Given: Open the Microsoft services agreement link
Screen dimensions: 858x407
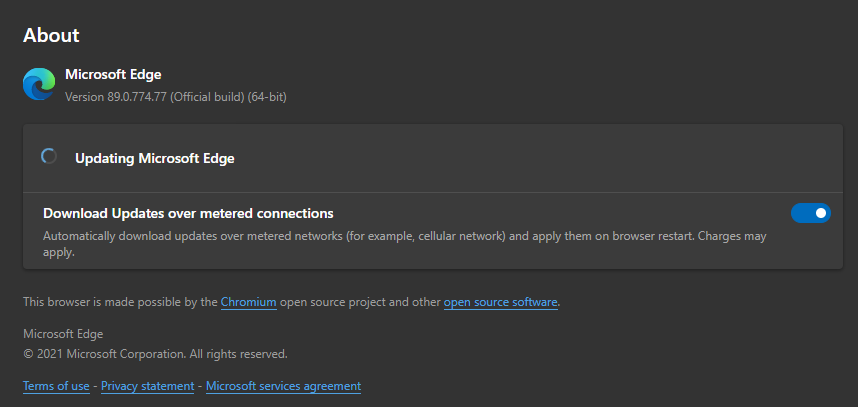Looking at the screenshot, I should tap(283, 386).
